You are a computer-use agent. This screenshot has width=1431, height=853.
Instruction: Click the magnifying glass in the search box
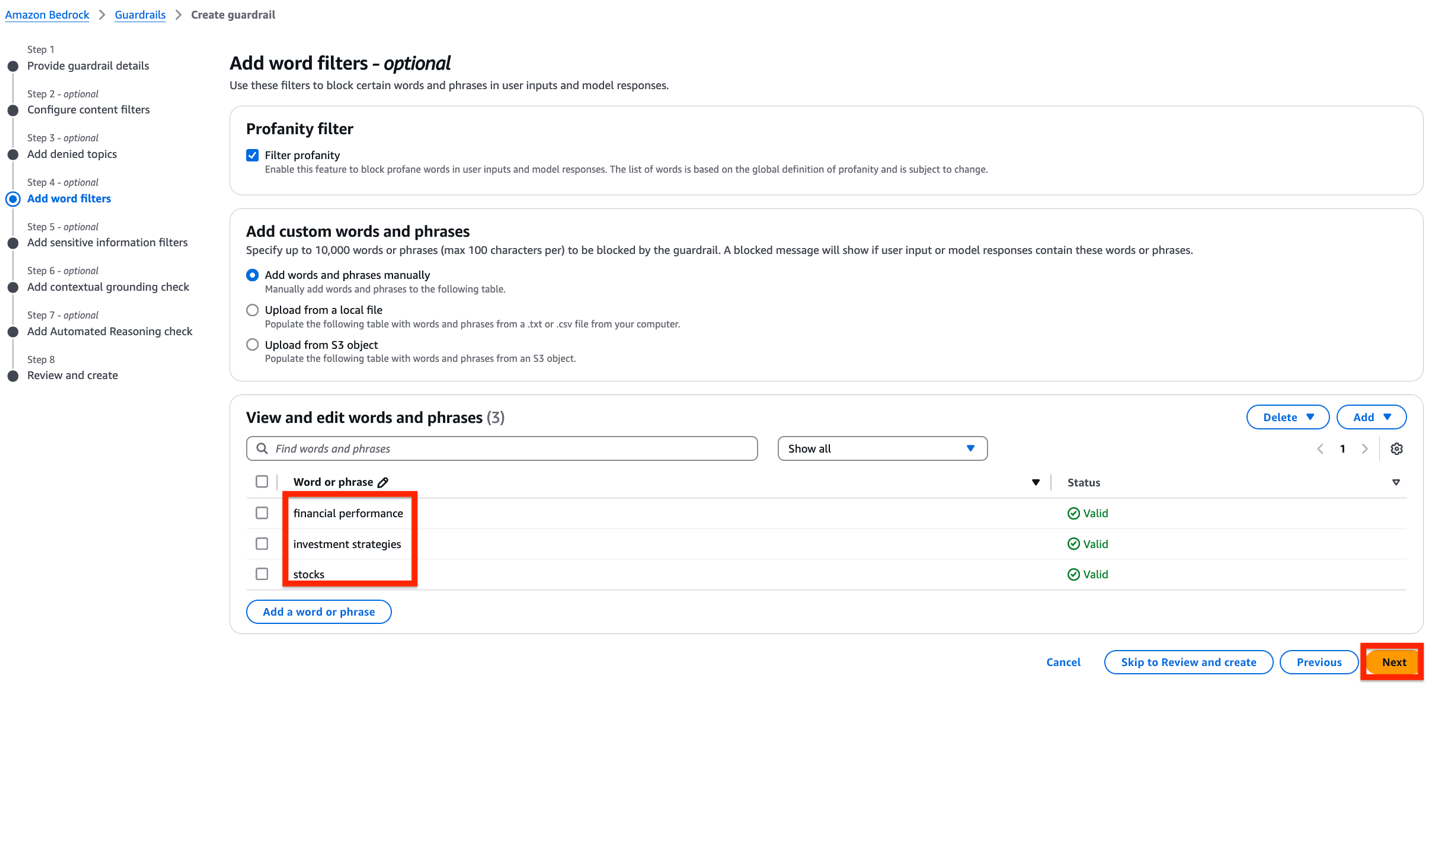point(262,448)
